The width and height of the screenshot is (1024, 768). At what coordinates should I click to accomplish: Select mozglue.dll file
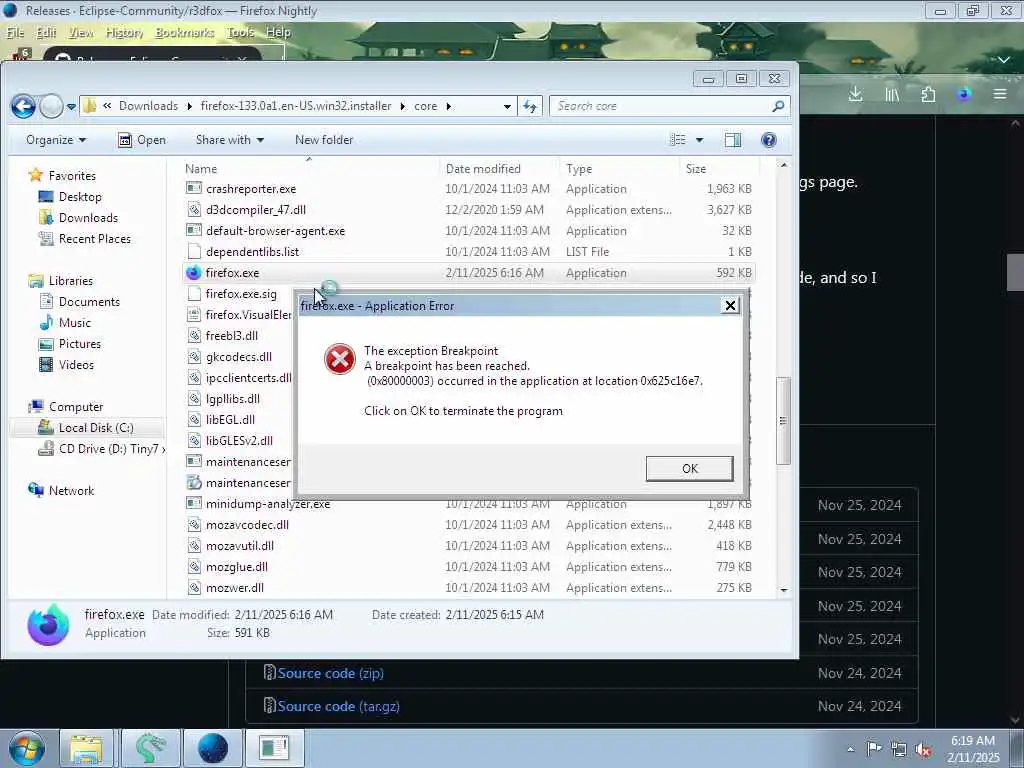coord(236,567)
